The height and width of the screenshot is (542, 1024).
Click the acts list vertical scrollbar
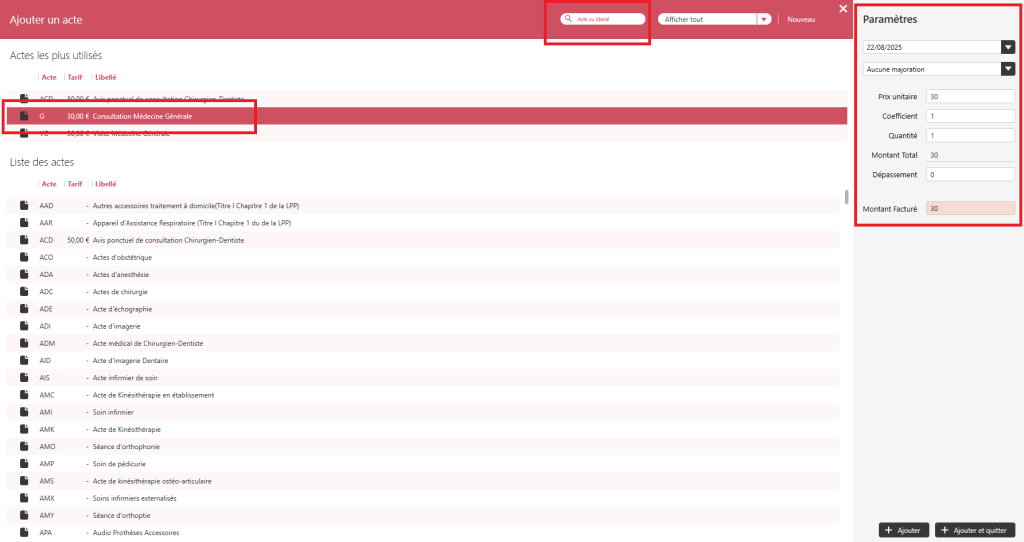coord(846,197)
